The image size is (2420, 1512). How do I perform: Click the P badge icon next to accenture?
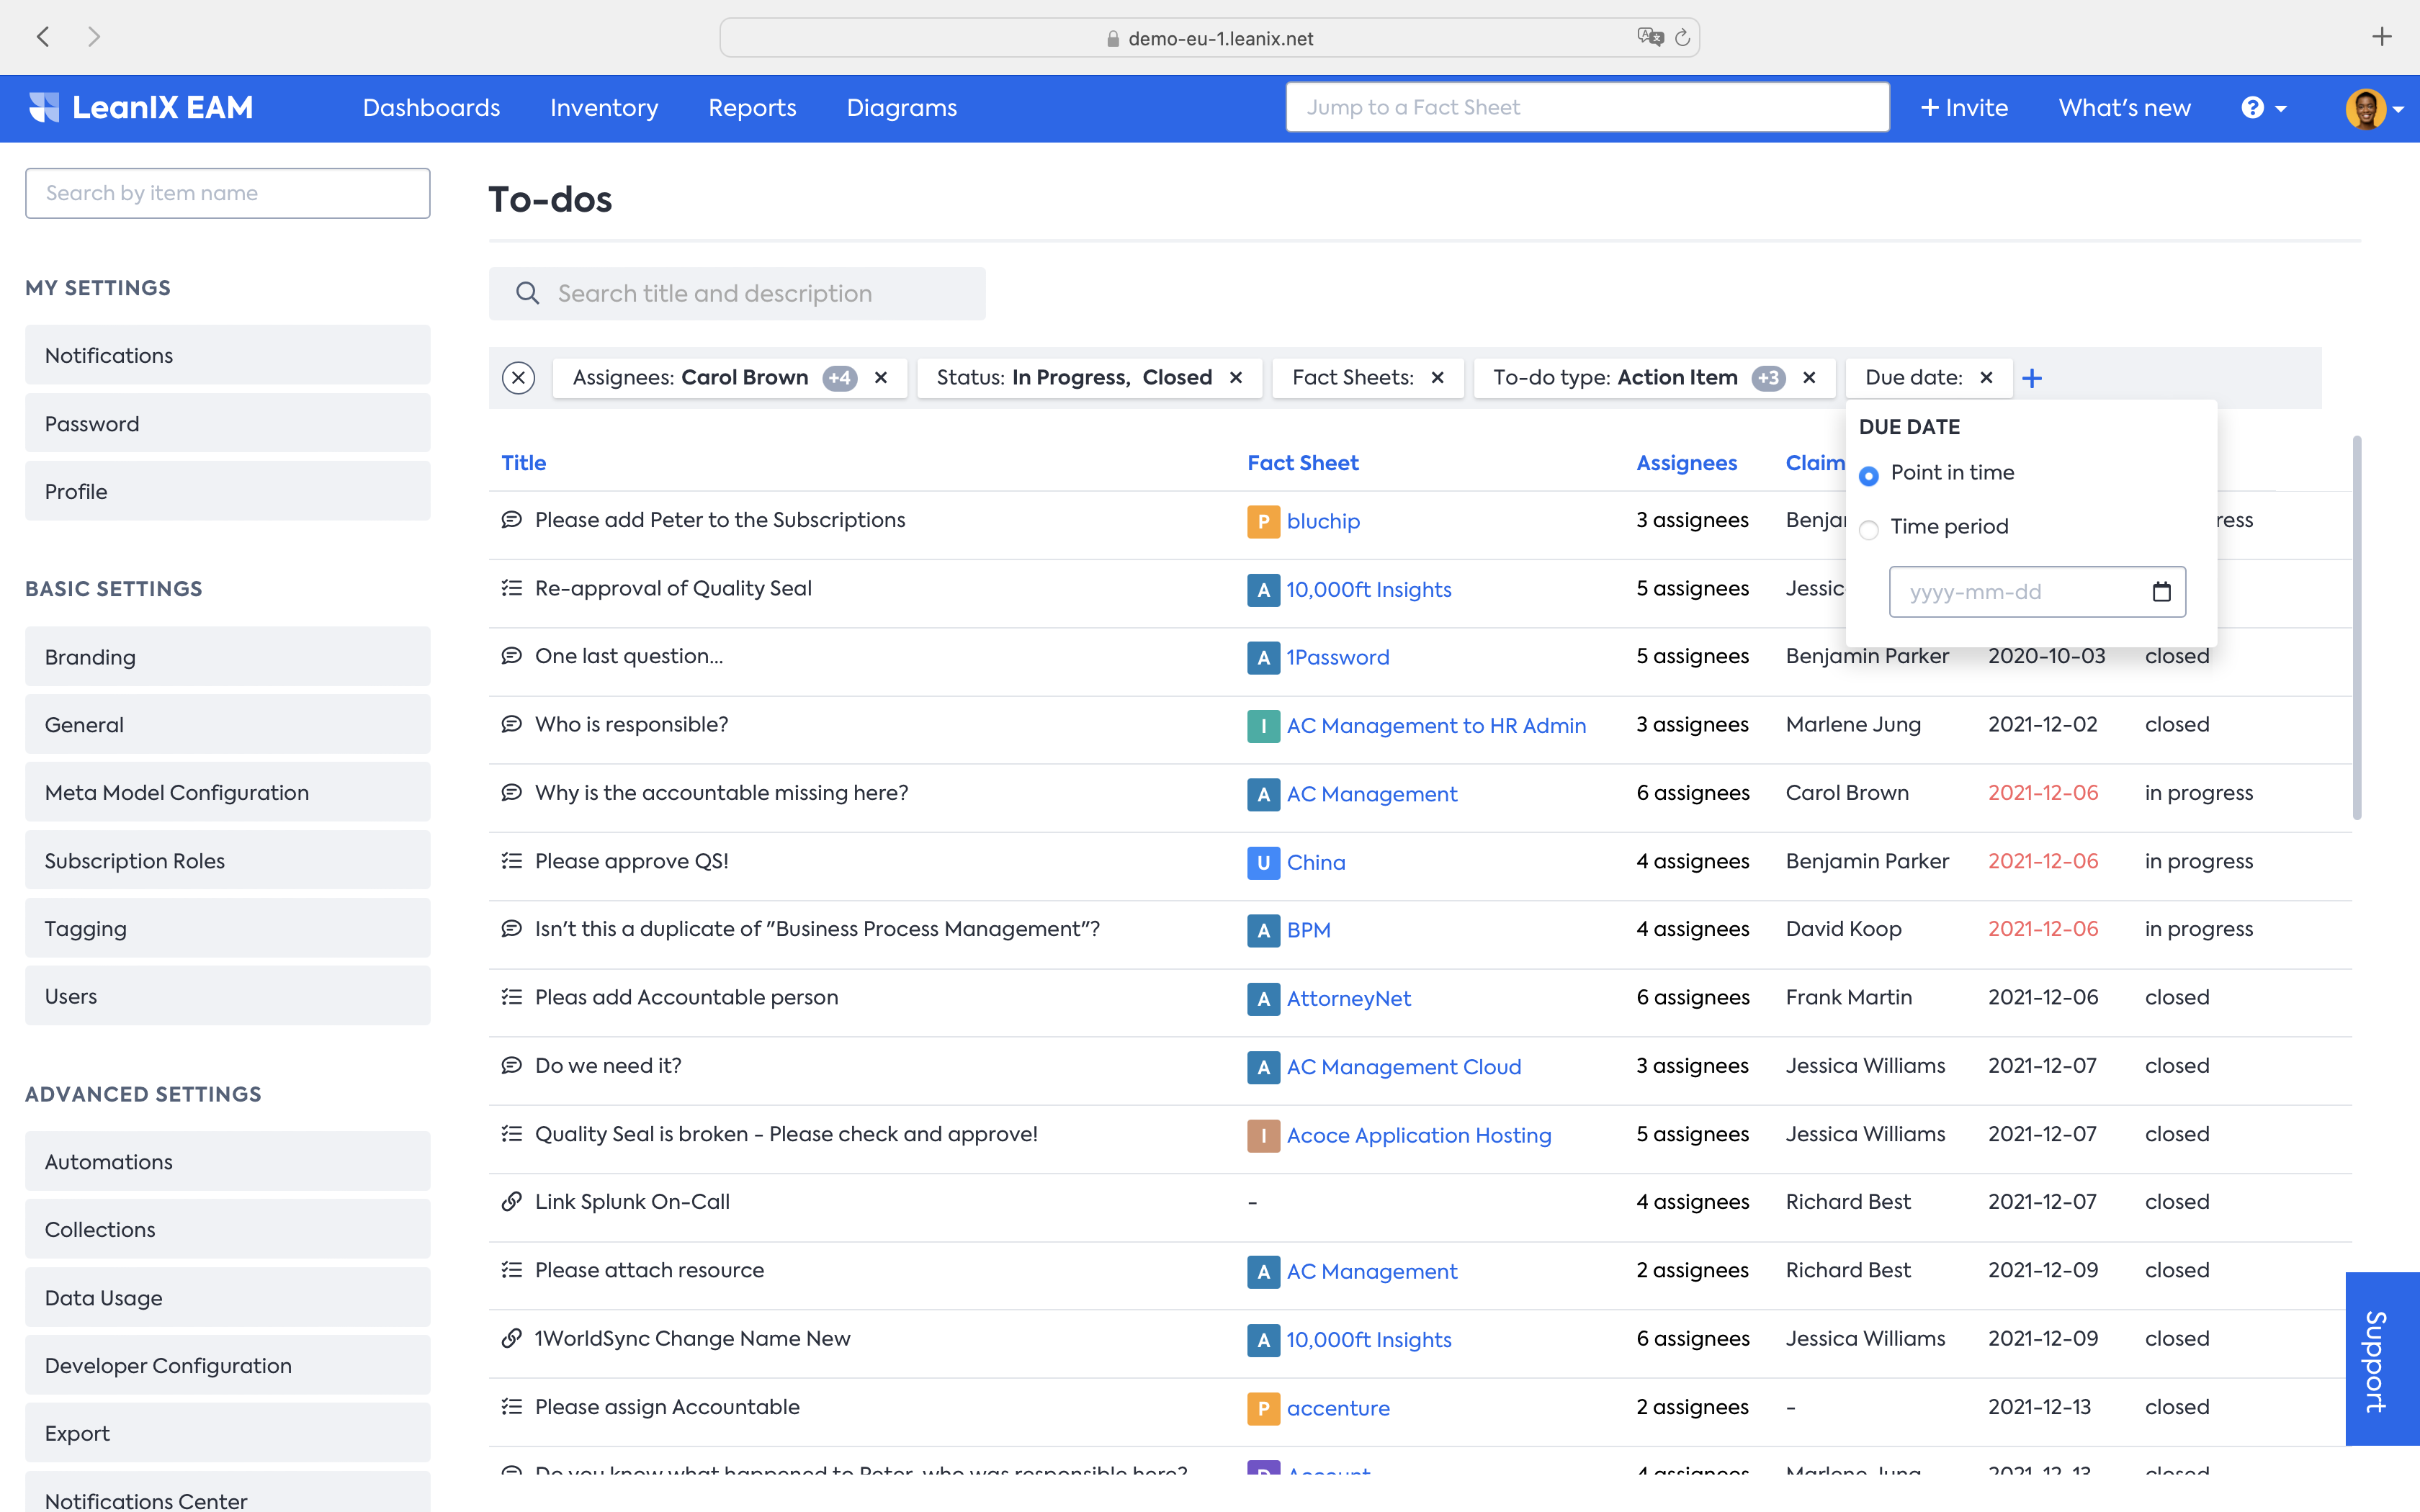(1263, 1408)
